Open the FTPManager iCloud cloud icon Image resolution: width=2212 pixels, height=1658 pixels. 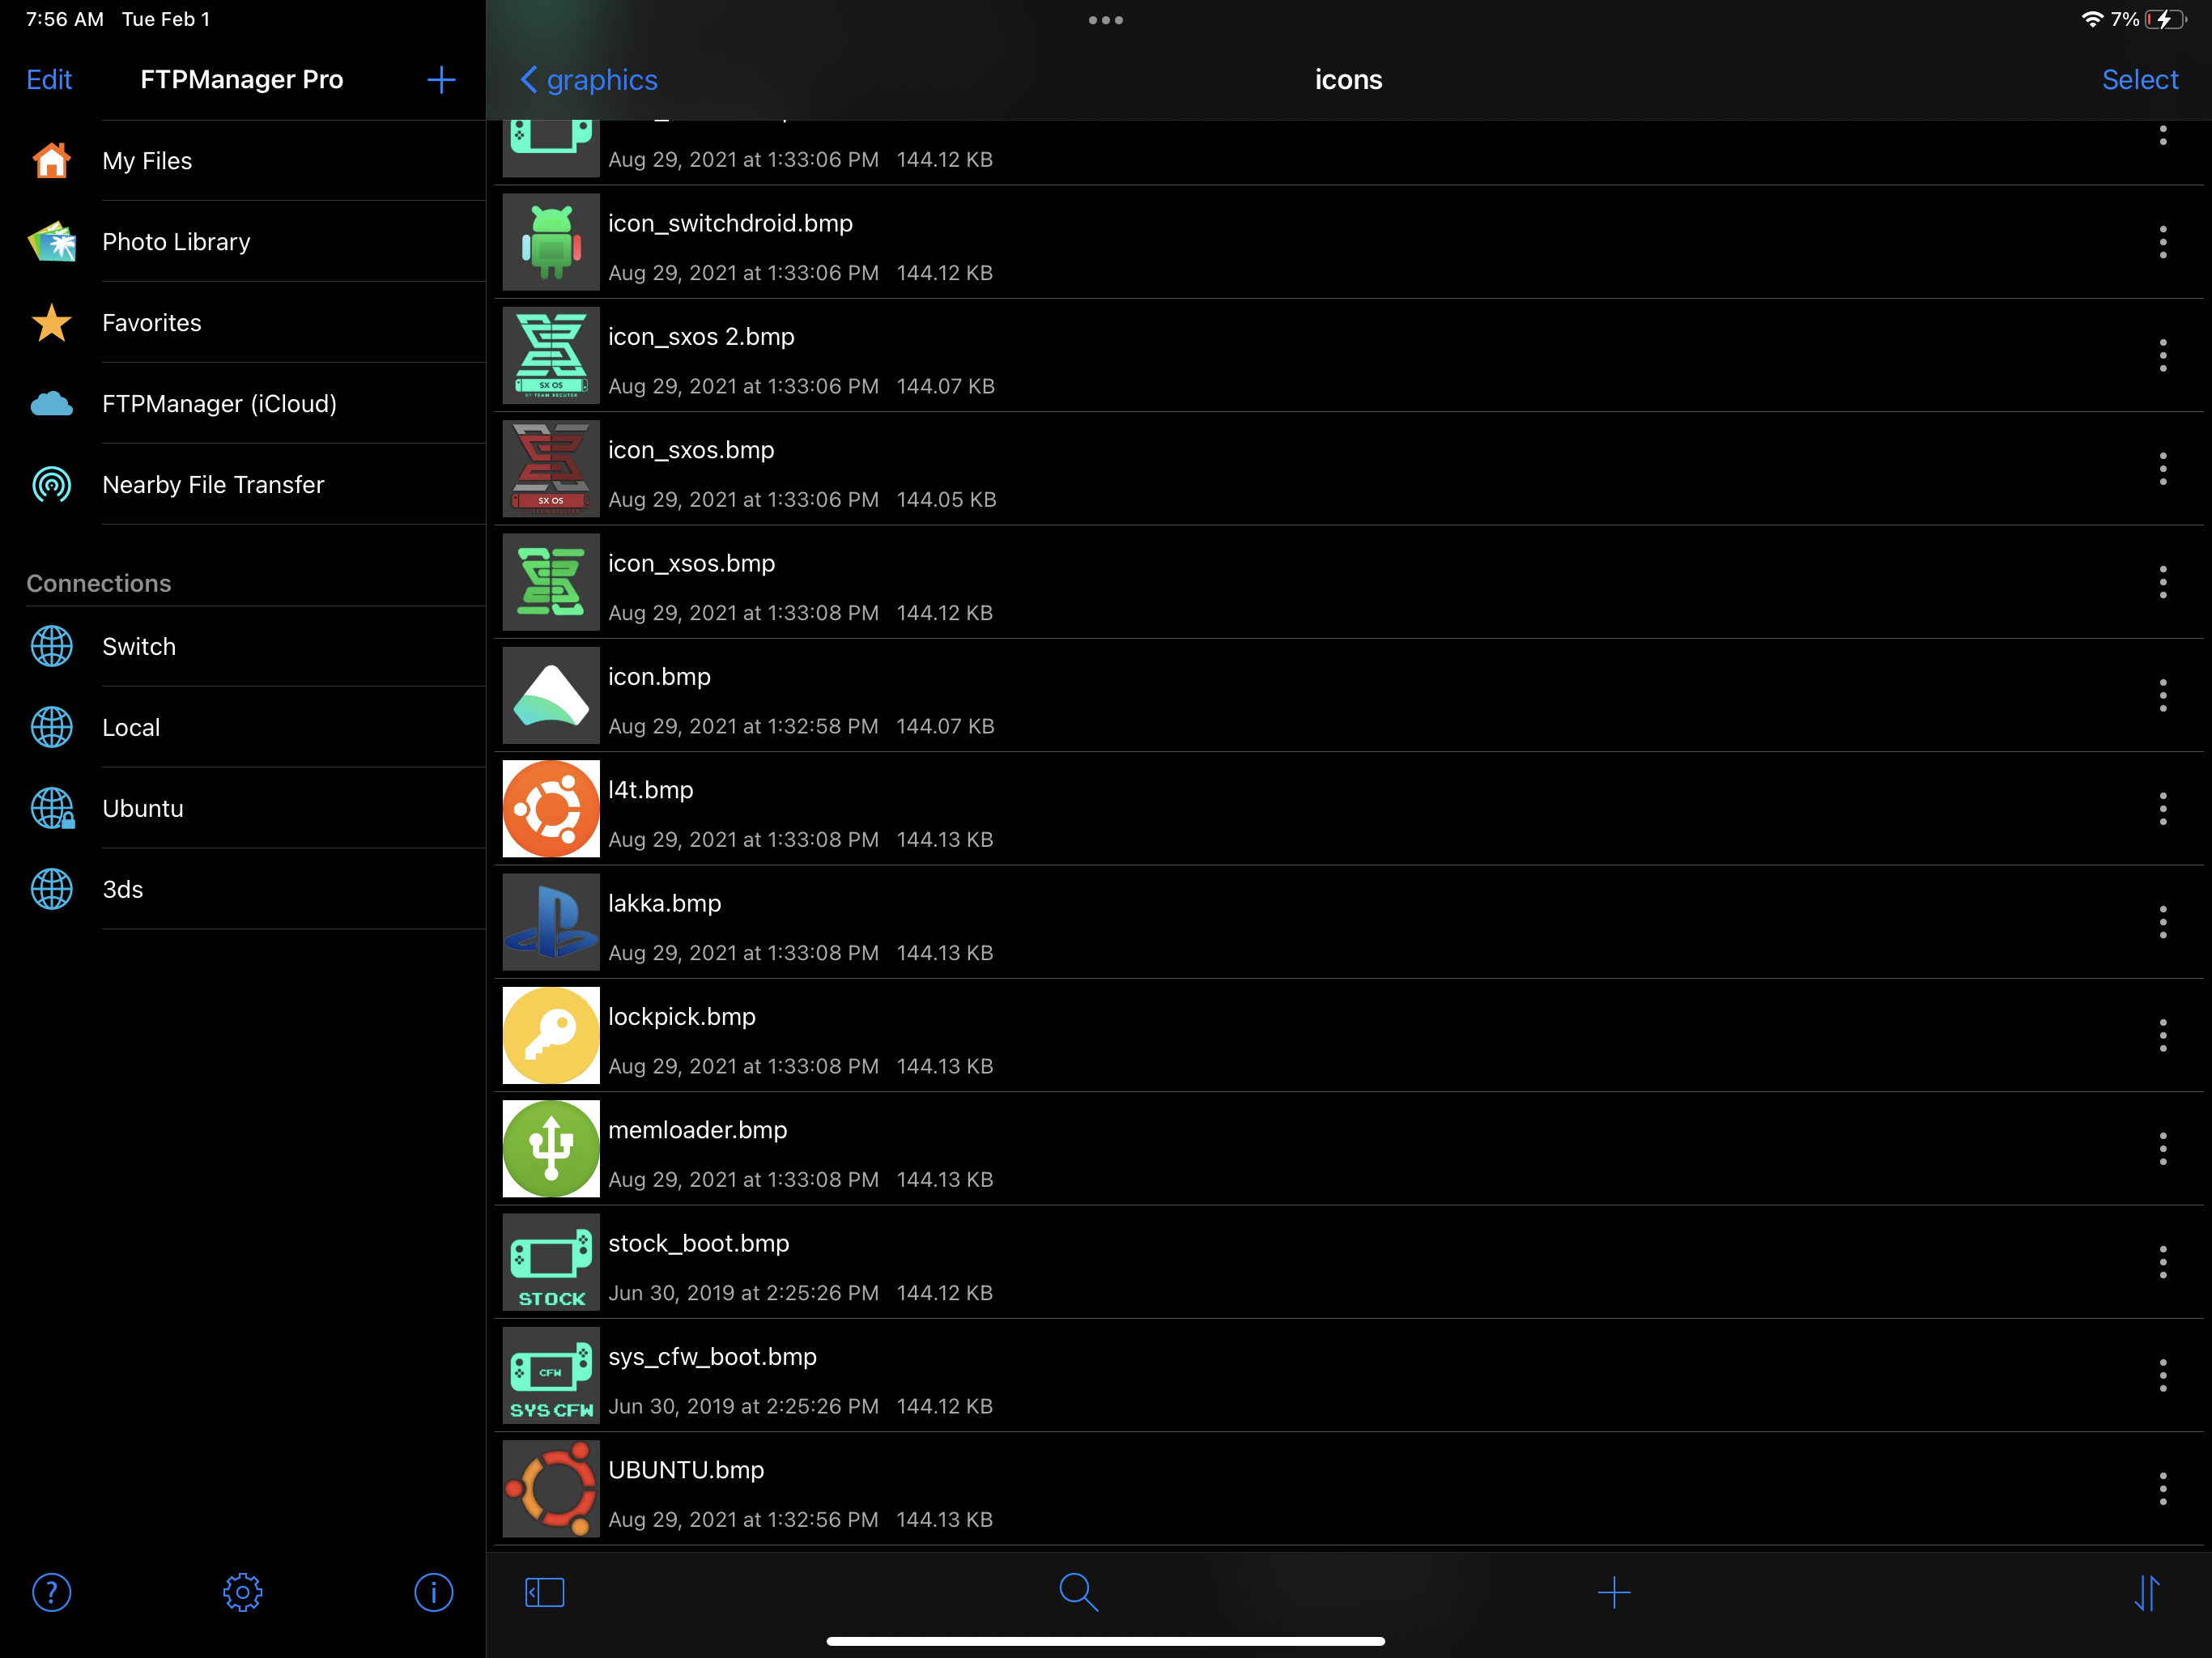(x=51, y=403)
